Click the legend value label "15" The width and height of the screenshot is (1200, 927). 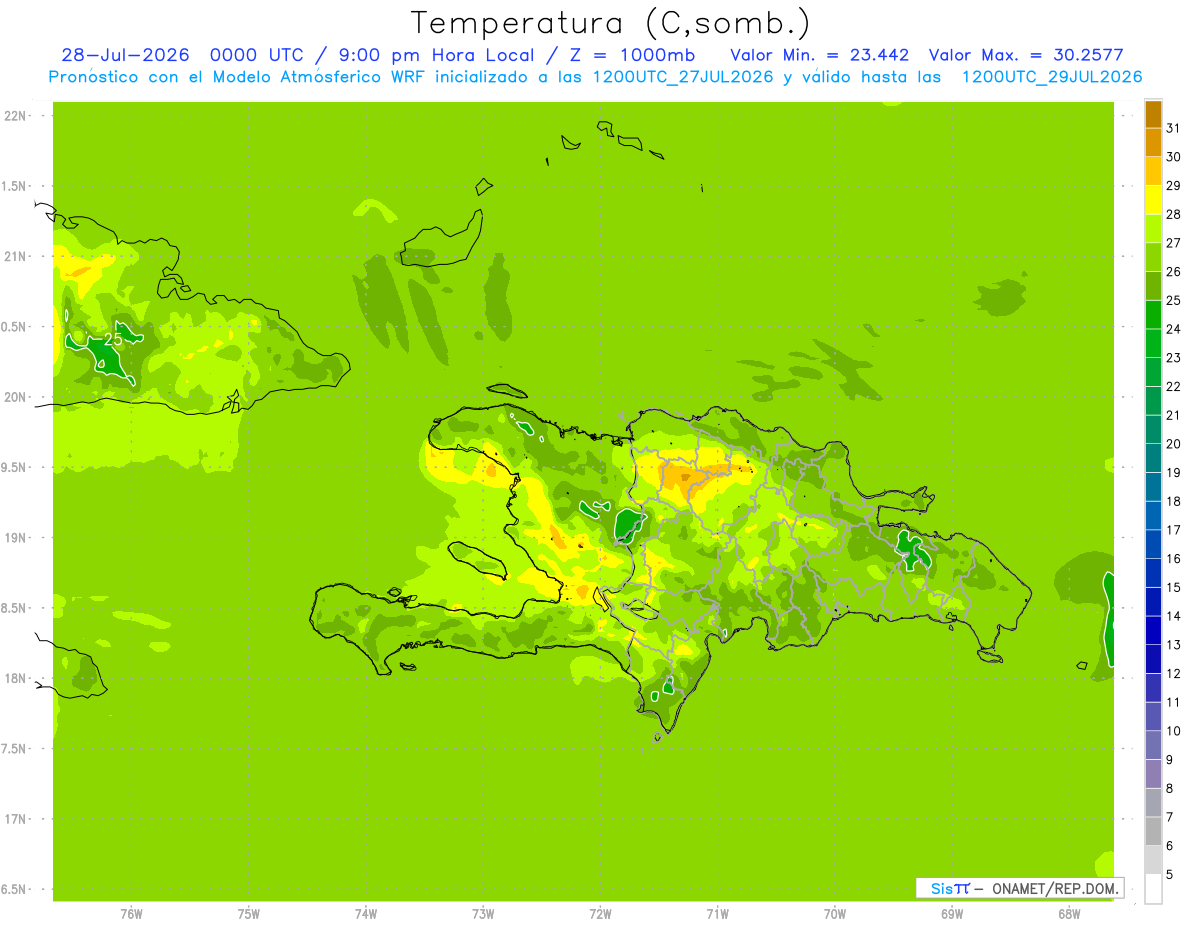tap(1173, 587)
